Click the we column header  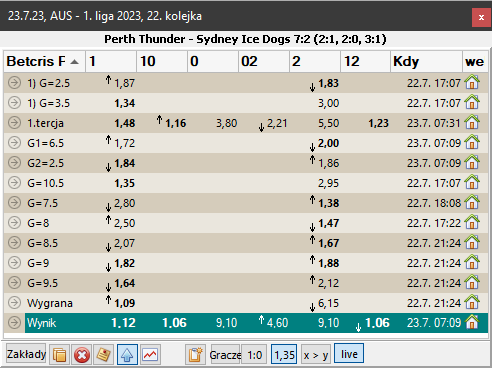pyautogui.click(x=475, y=61)
